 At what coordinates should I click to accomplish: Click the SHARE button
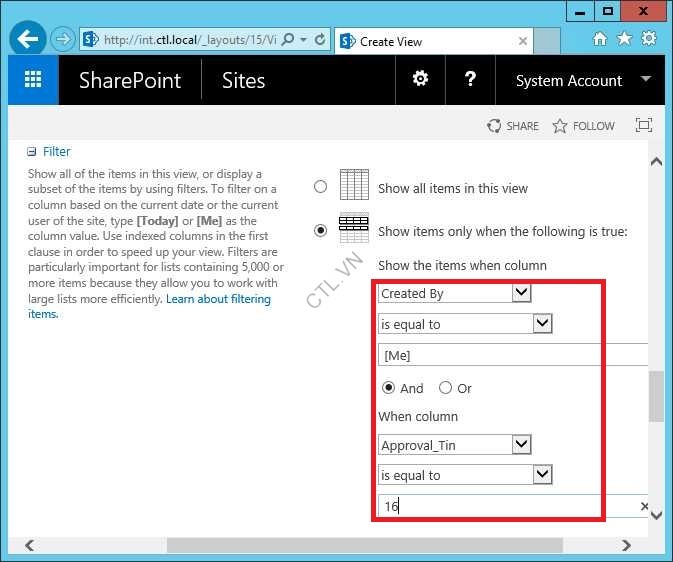point(513,126)
